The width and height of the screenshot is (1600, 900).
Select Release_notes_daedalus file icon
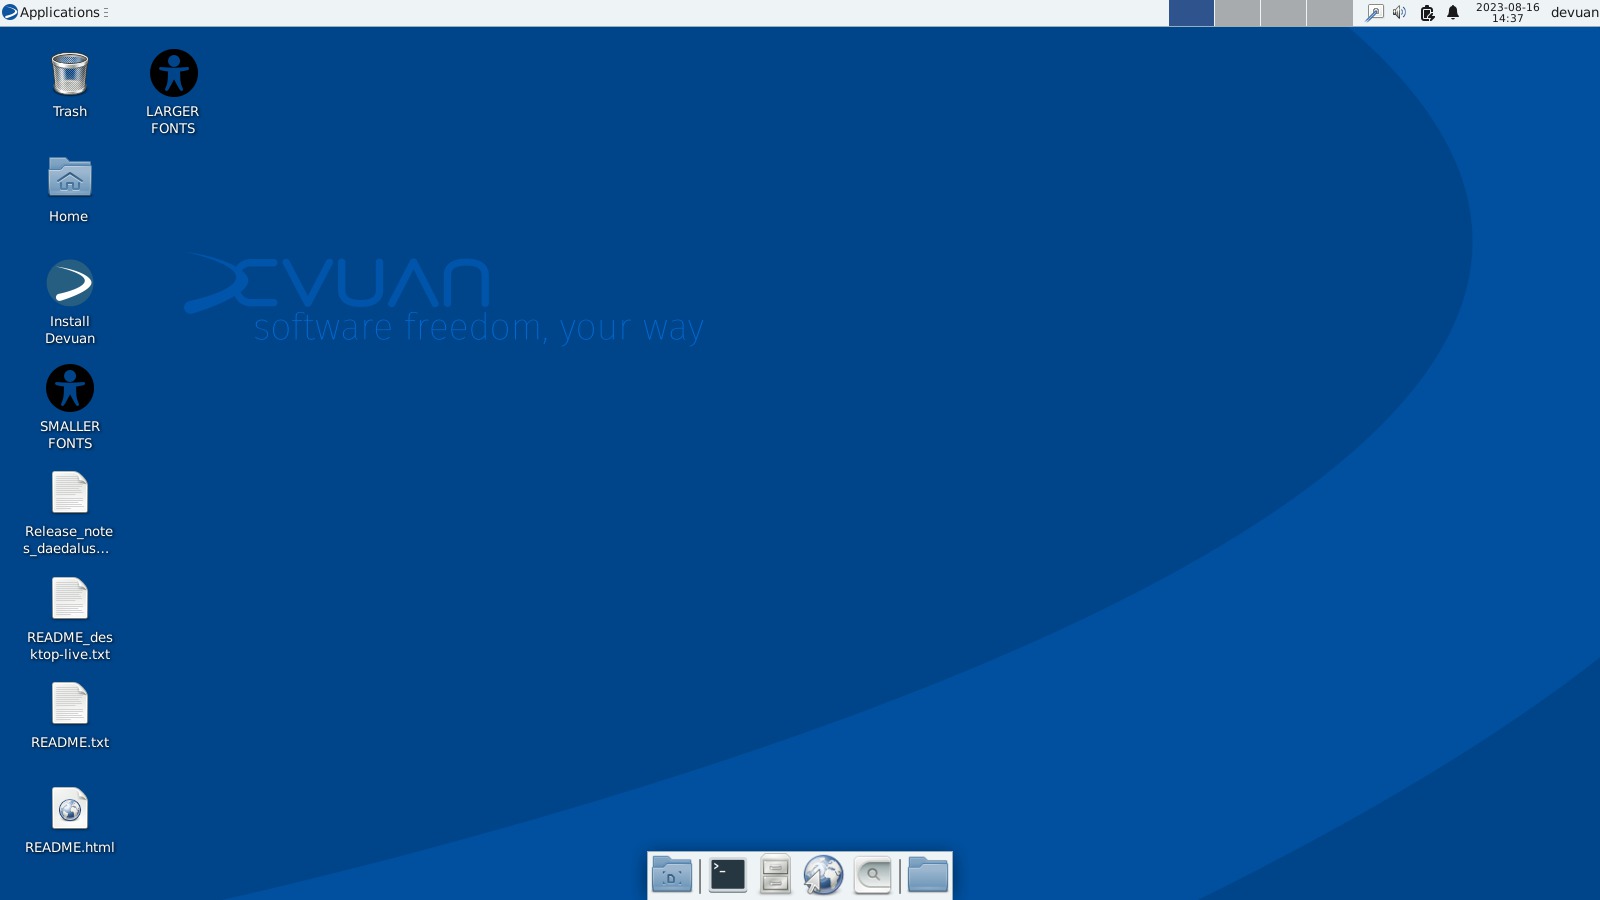coord(70,493)
